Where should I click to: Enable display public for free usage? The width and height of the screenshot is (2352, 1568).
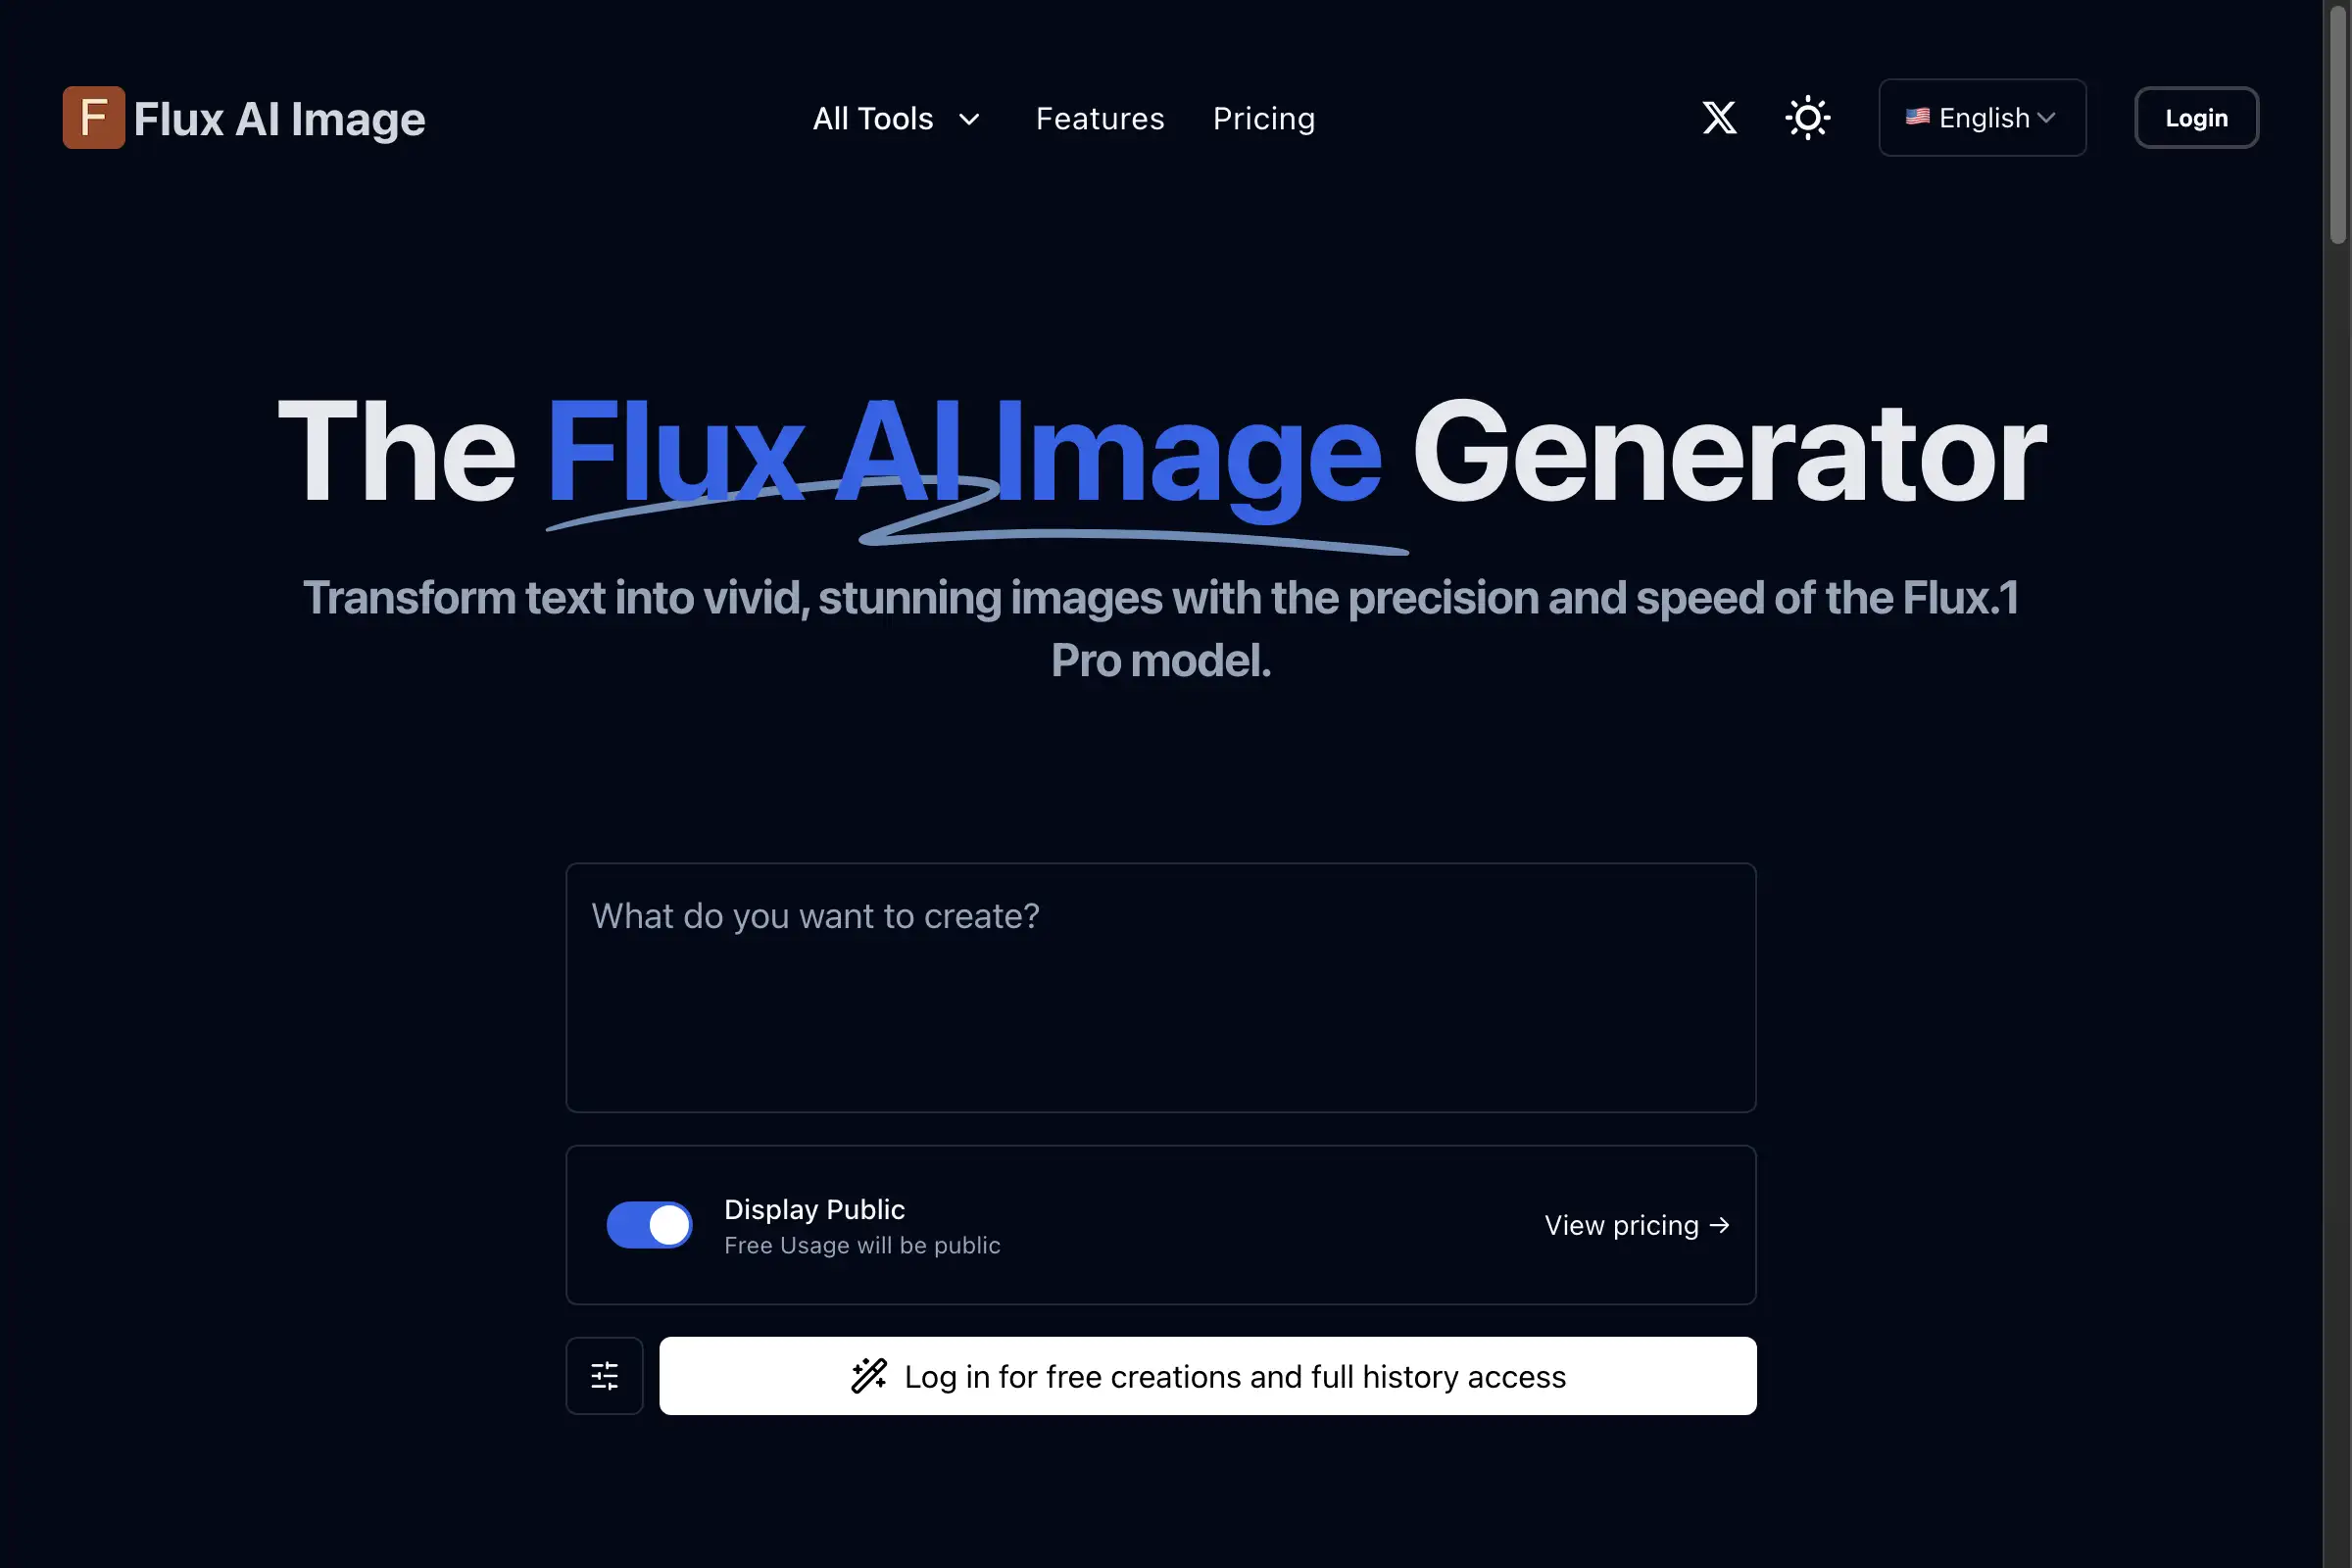648,1225
